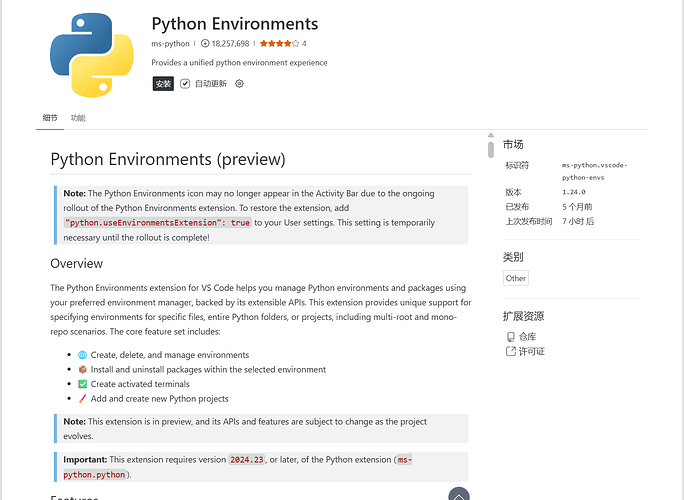Image resolution: width=684 pixels, height=500 pixels.
Task: Click "Create, delete, and manage environments" bullet
Action: [170, 355]
